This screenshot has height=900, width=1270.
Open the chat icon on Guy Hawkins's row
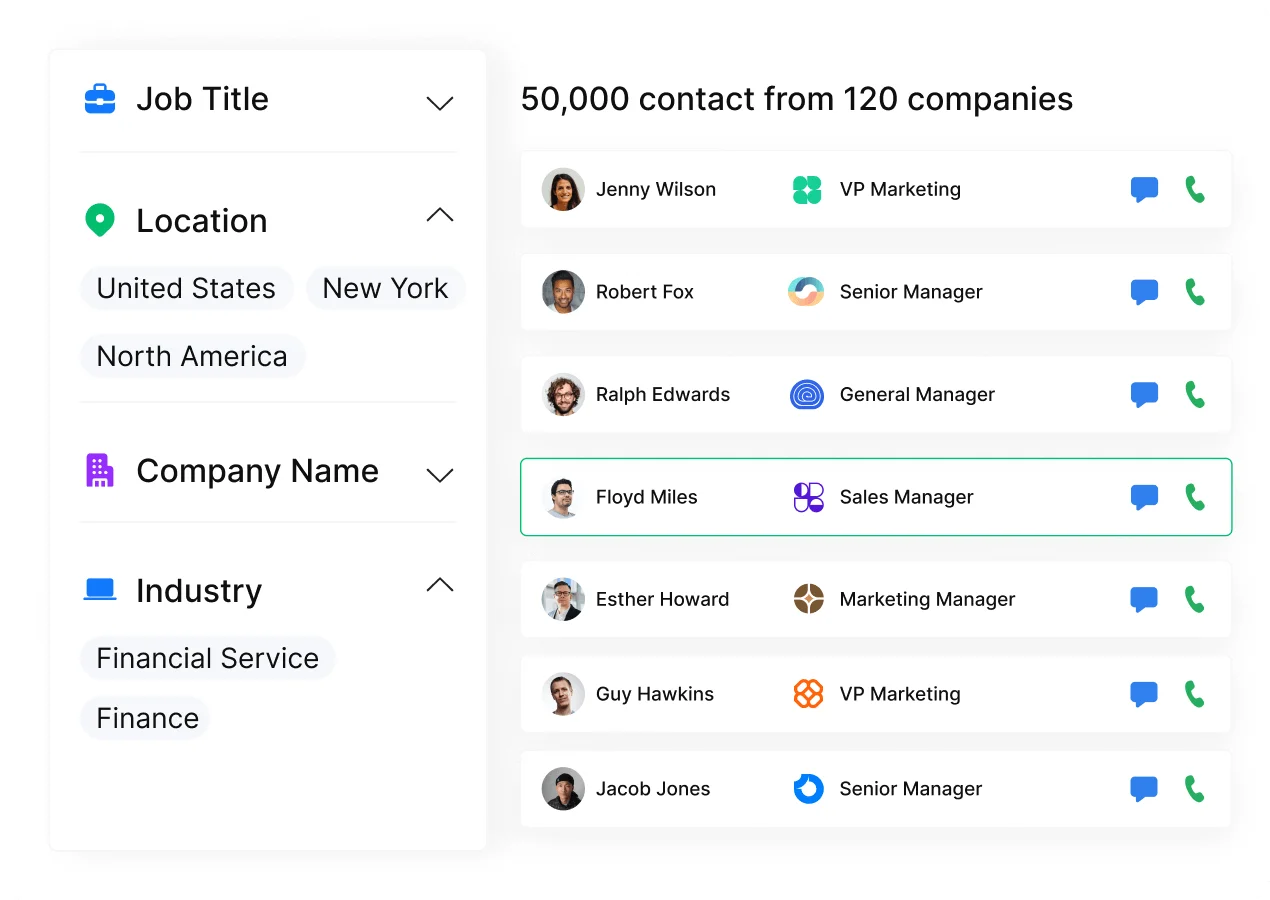[x=1143, y=693]
